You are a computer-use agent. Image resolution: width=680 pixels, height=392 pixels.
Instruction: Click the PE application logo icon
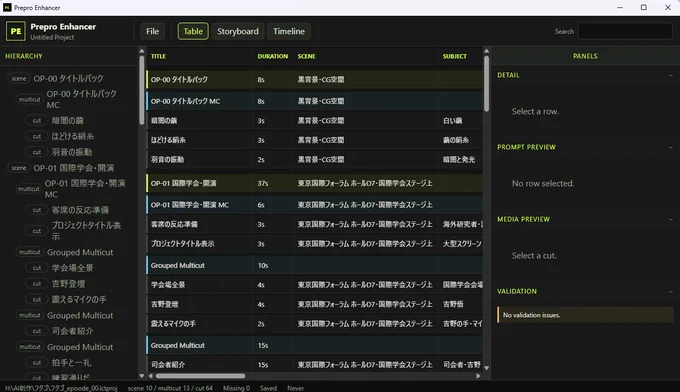coord(16,31)
